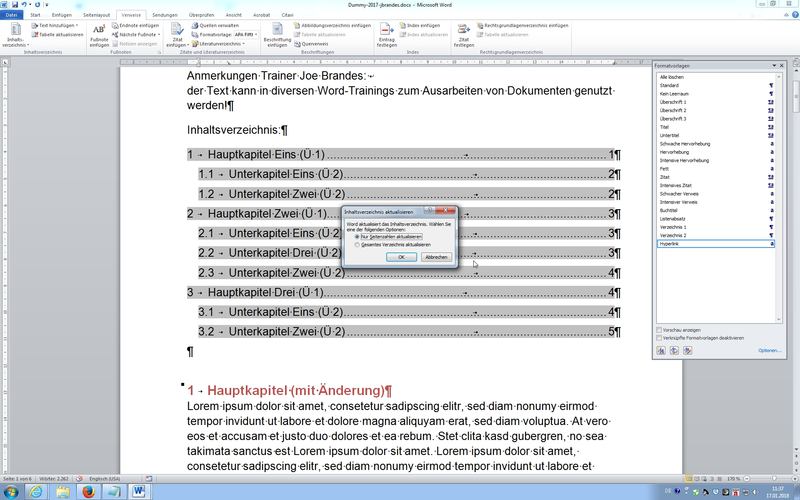
Task: Click Englisch (USA) language in status bar
Action: point(105,479)
